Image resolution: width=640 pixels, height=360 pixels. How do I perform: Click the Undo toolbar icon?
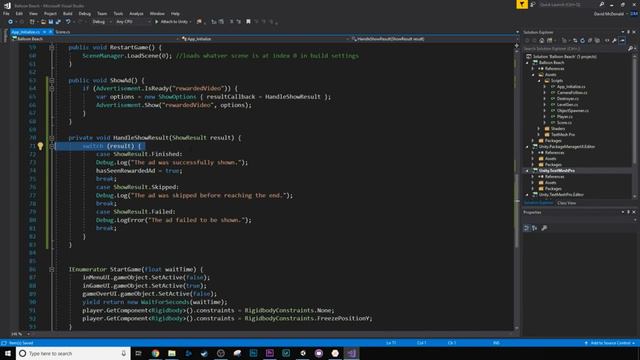tap(68, 22)
